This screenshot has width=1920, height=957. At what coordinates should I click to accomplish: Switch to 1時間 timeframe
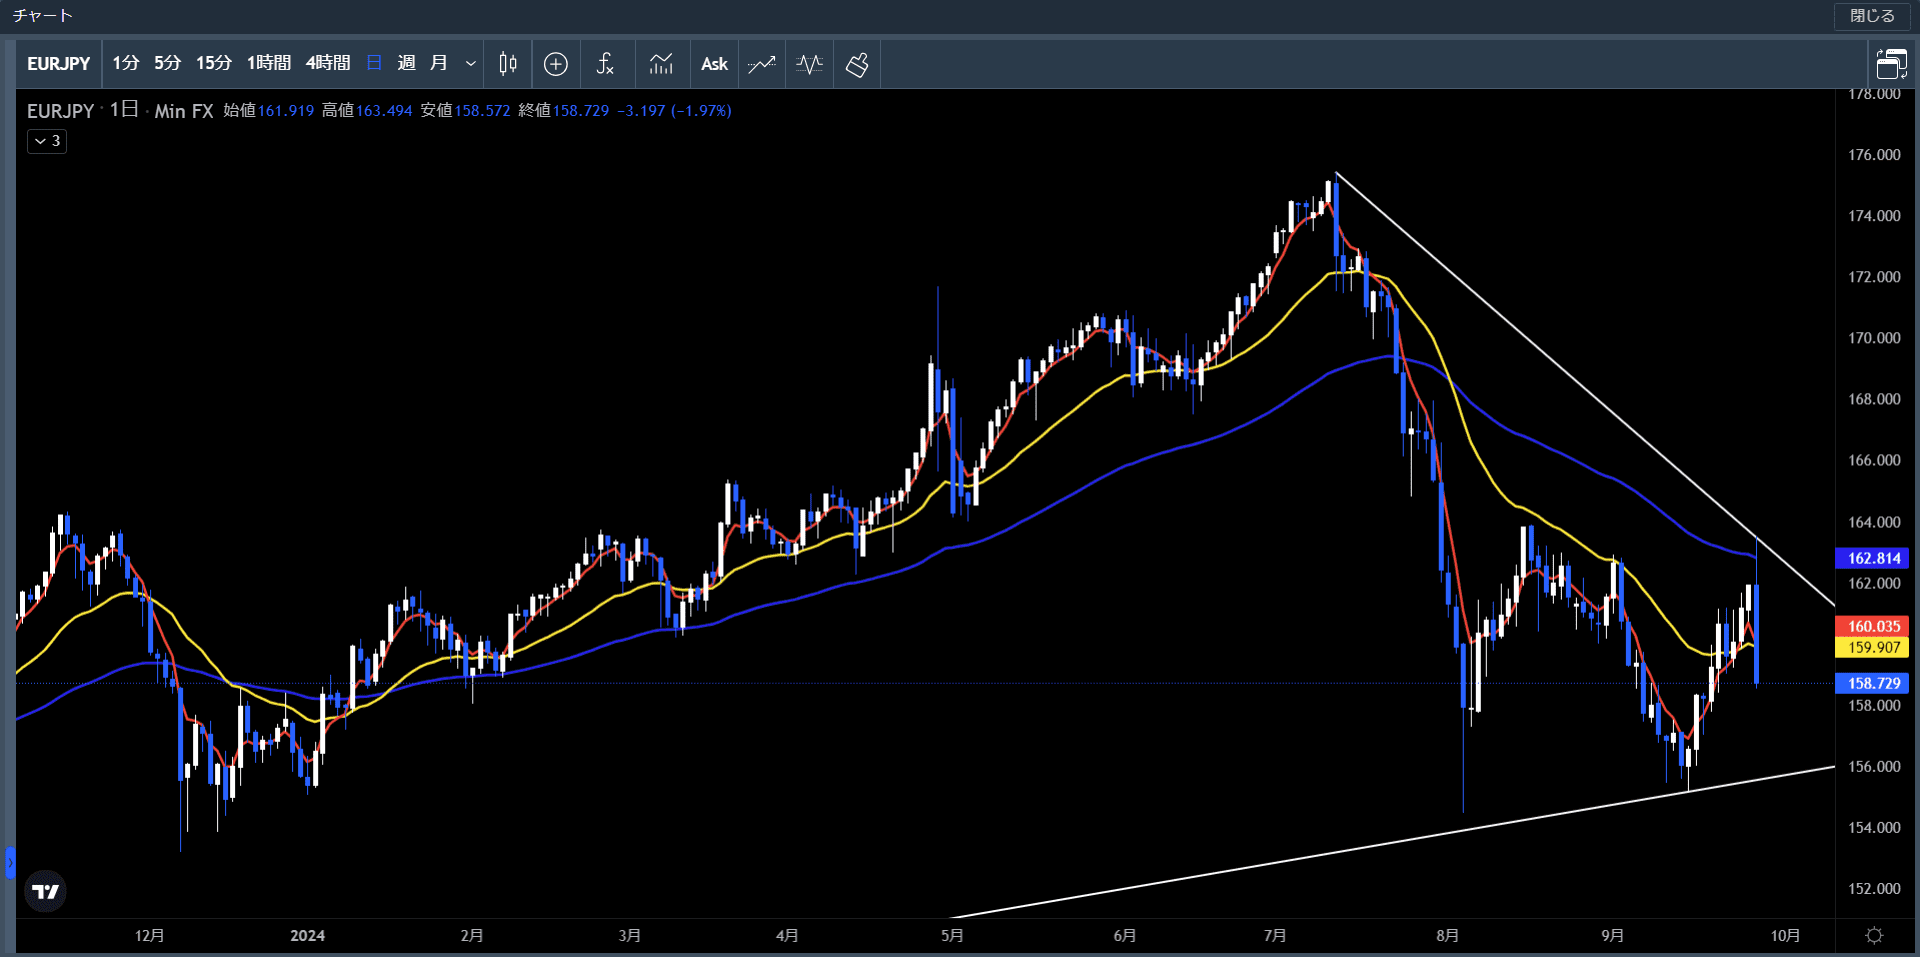pos(269,63)
